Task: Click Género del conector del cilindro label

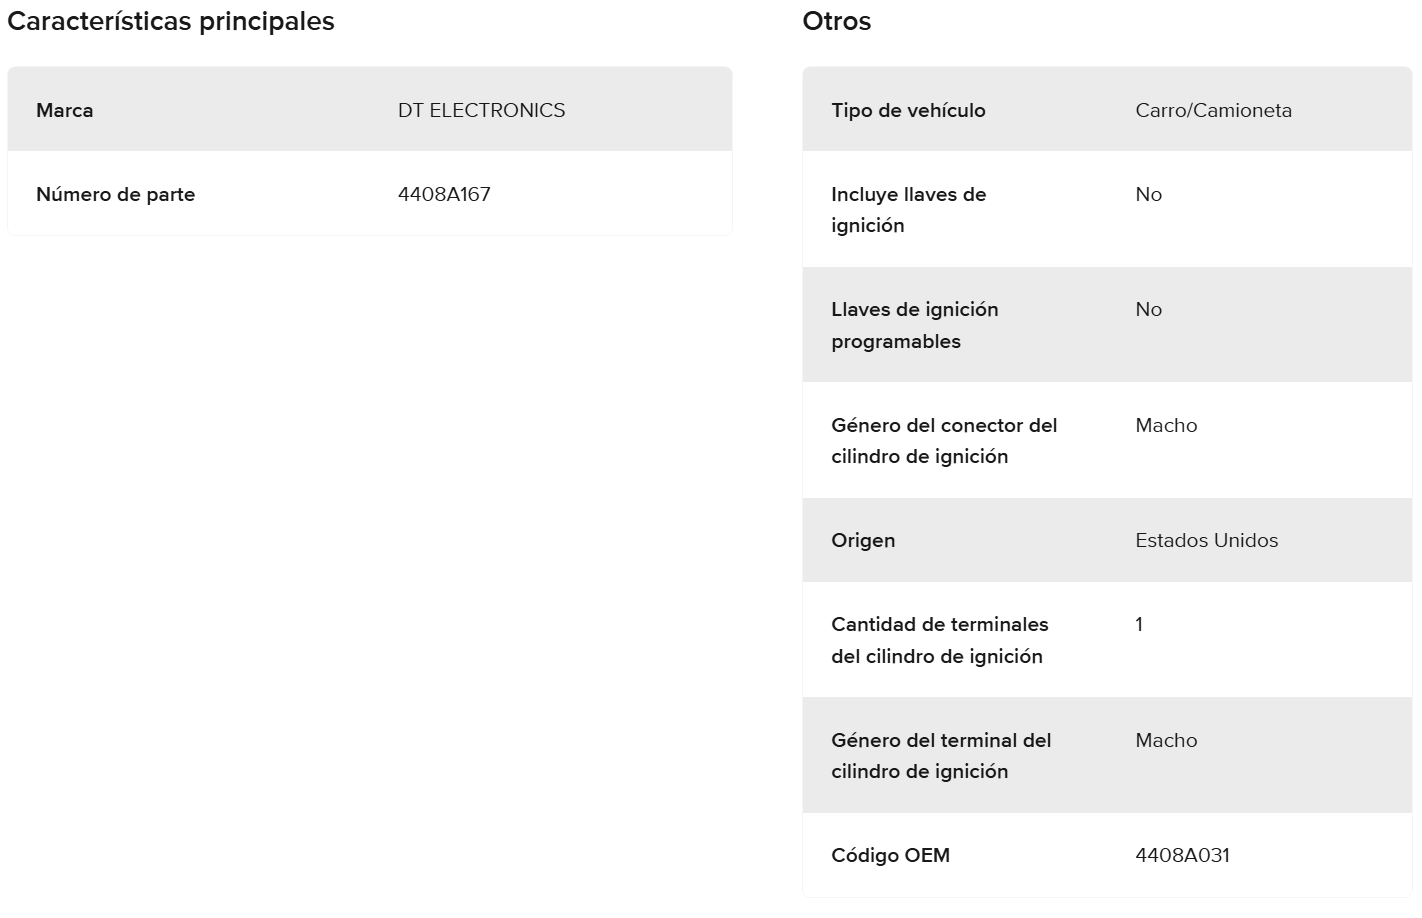Action: tap(943, 441)
